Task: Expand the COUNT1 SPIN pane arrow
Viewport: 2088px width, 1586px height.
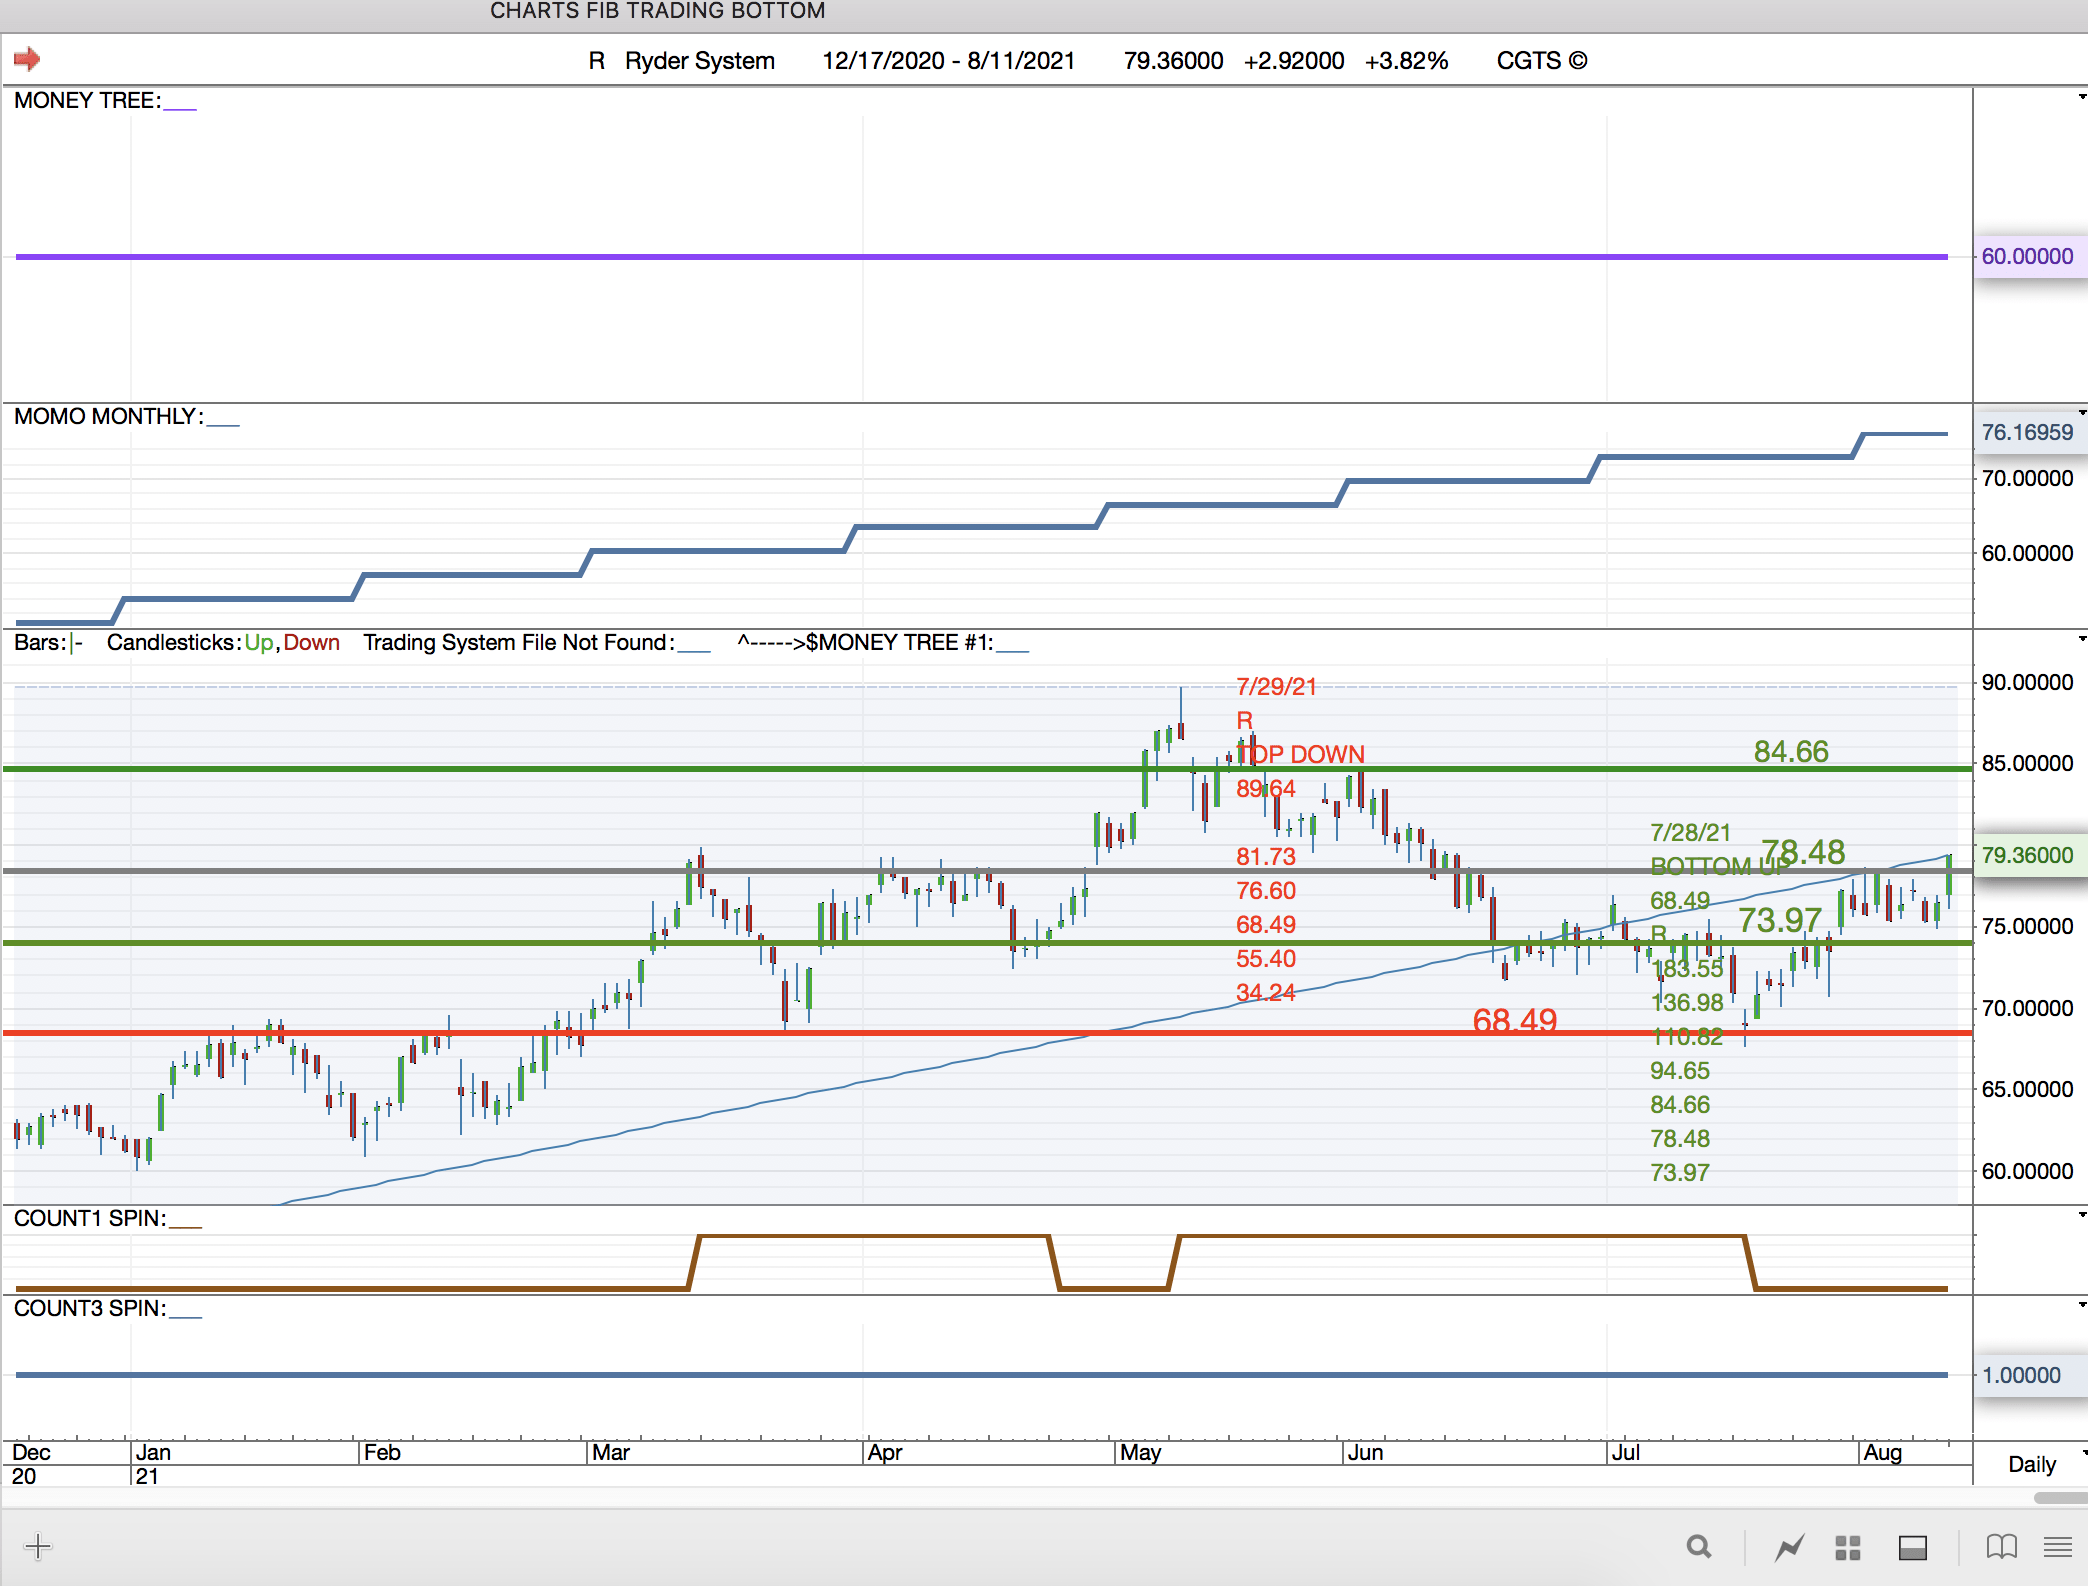Action: (x=2081, y=1214)
